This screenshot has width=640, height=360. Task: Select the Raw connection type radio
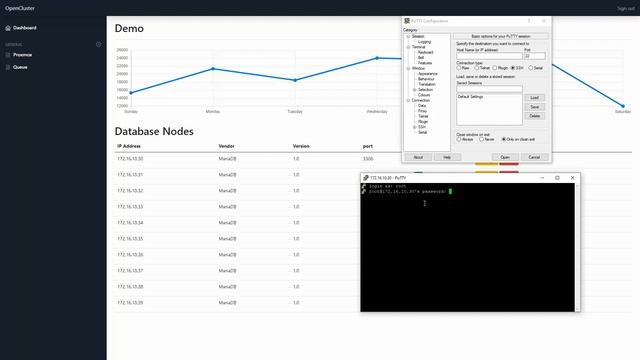pos(459,68)
